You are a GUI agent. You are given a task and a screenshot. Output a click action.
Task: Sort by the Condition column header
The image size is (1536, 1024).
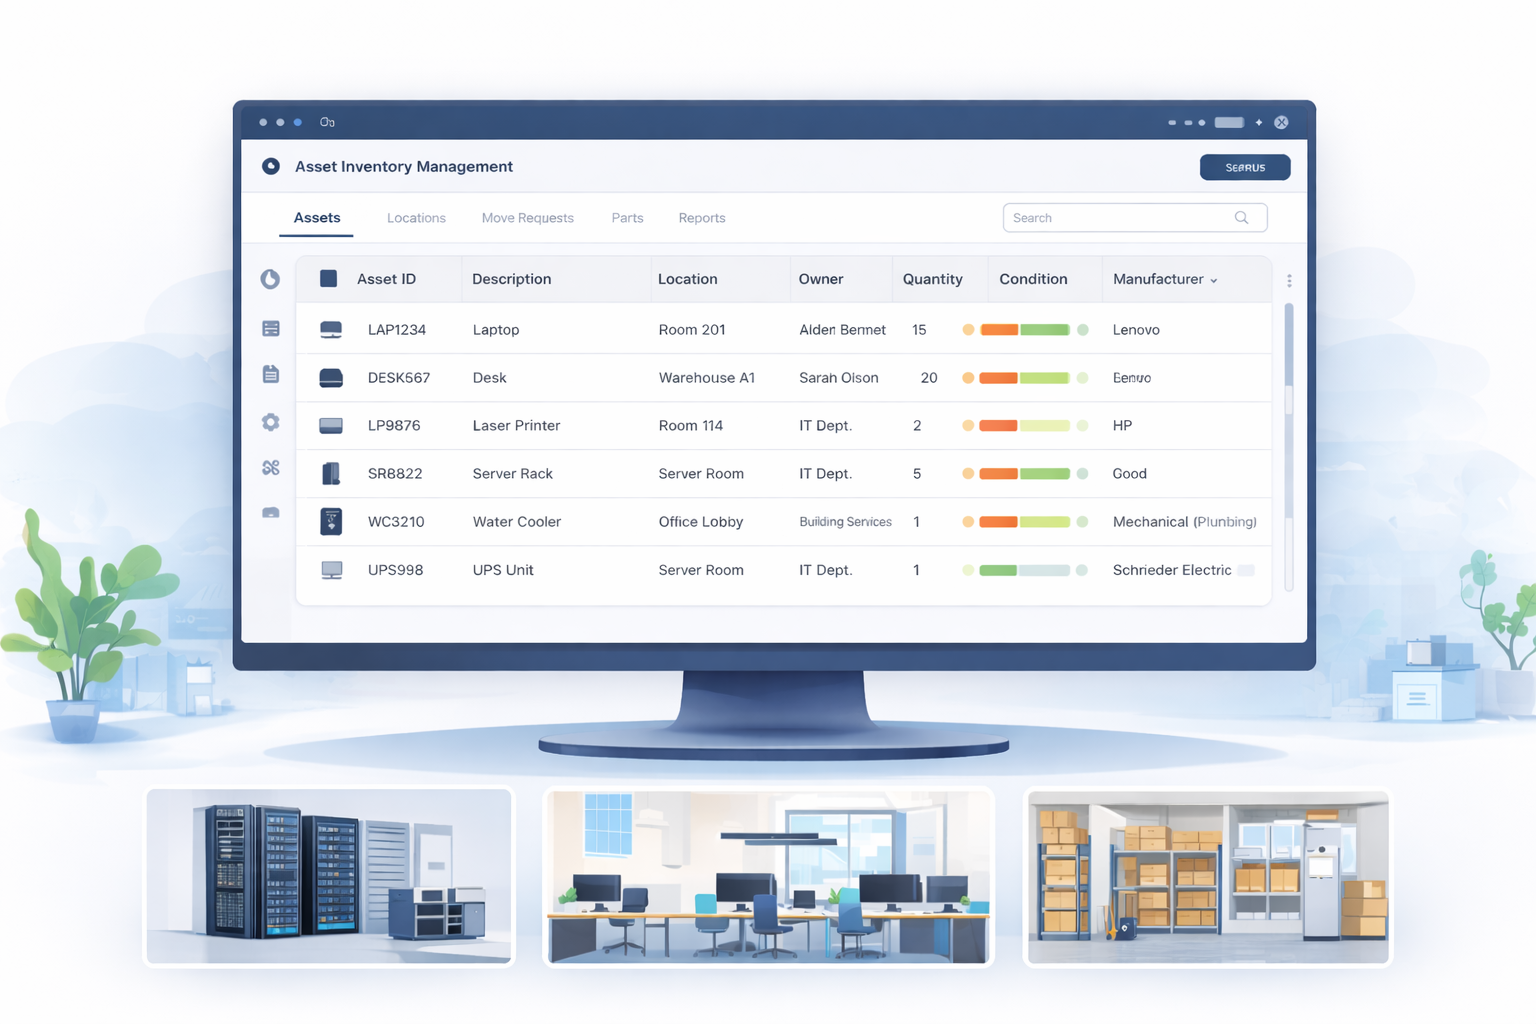pos(1033,279)
